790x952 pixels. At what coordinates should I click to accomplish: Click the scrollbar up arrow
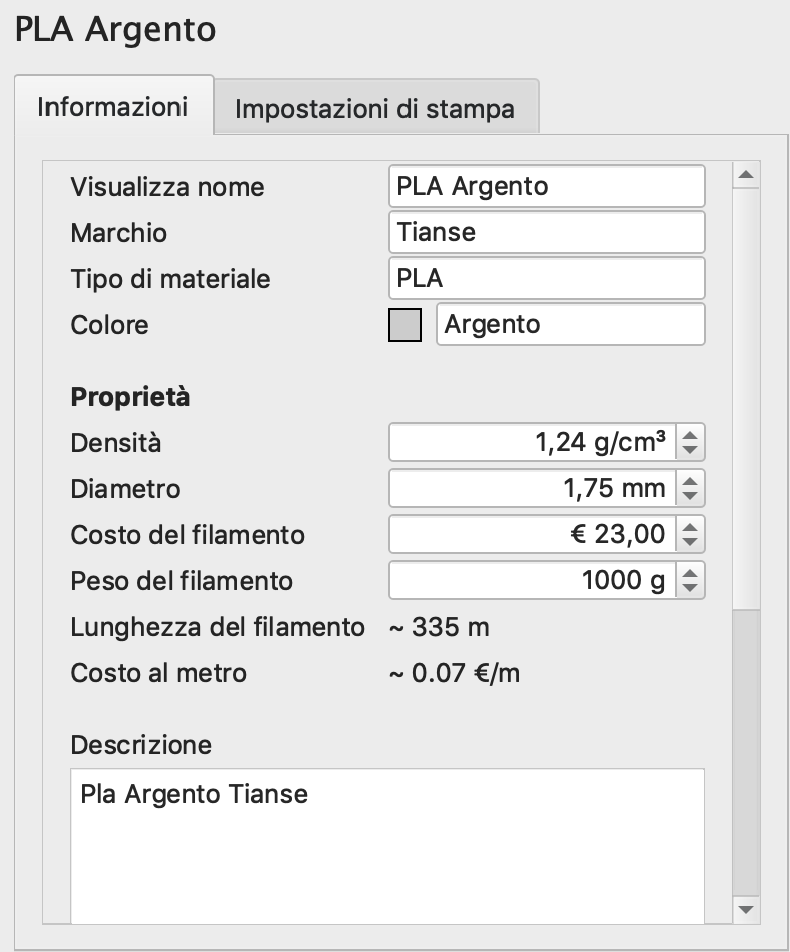pos(745,176)
